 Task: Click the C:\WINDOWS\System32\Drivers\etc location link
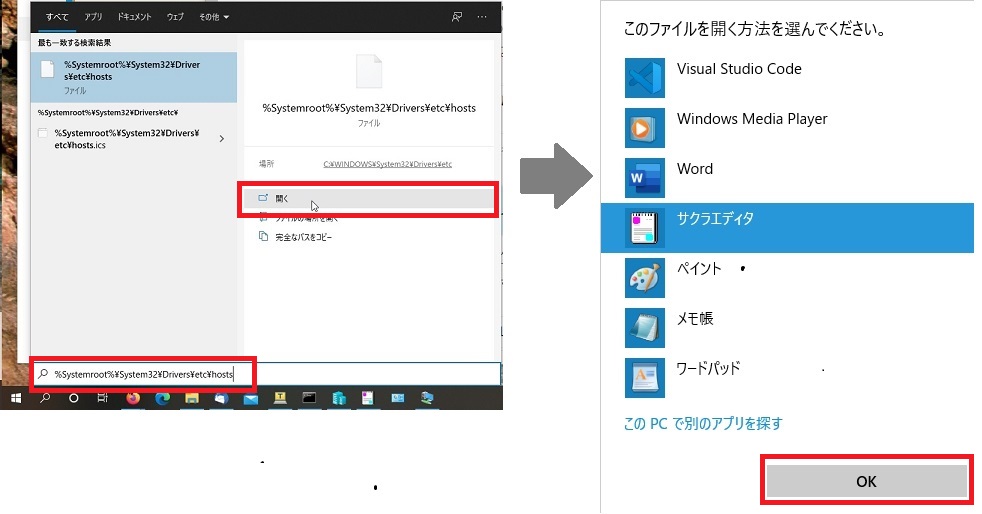pos(387,164)
